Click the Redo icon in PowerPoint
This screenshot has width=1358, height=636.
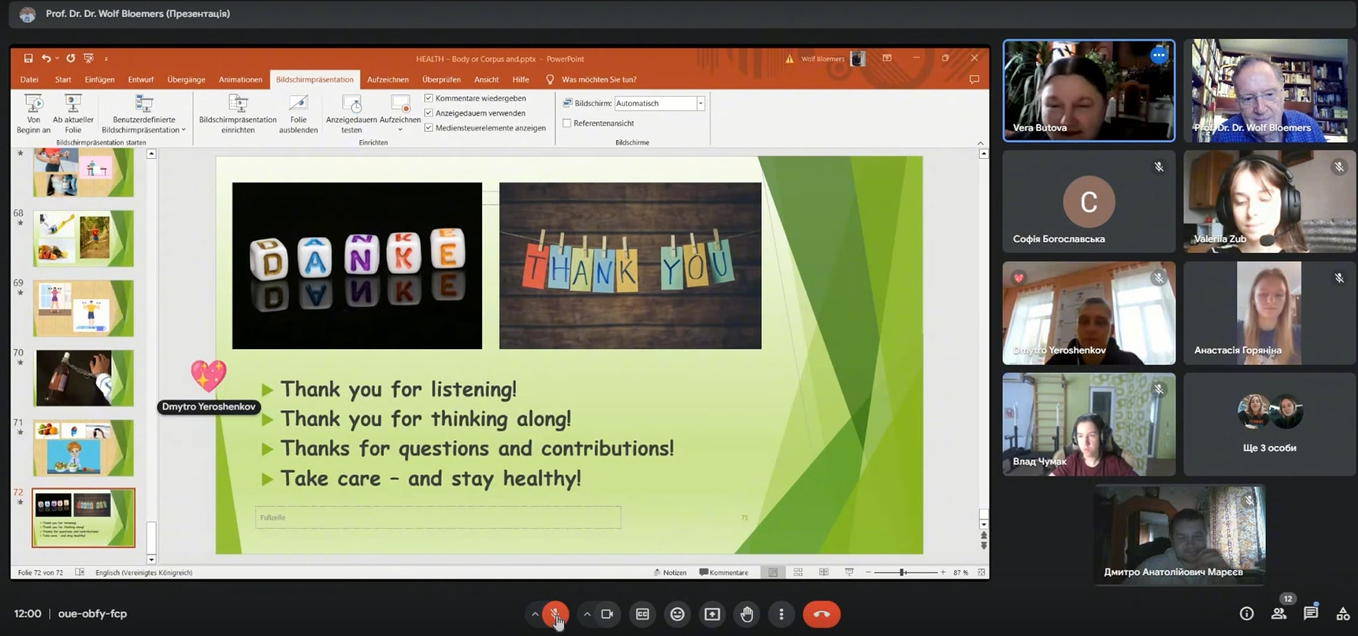(70, 59)
